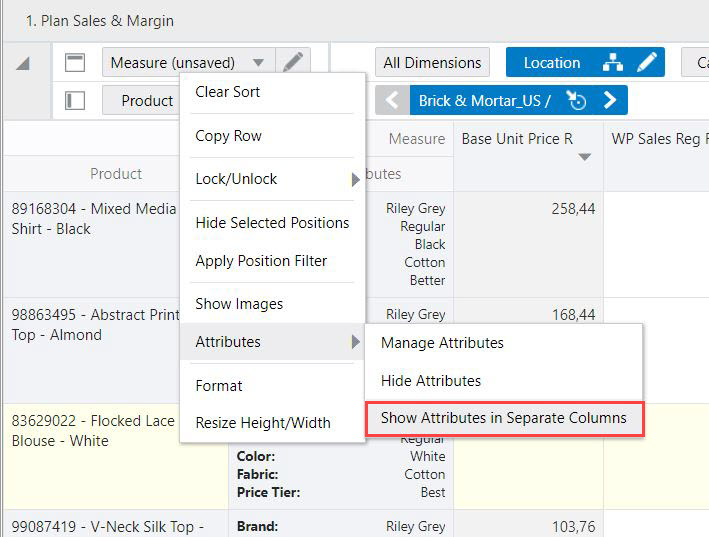Open the Measure (unsaved) dropdown
The image size is (709, 537).
[x=187, y=62]
